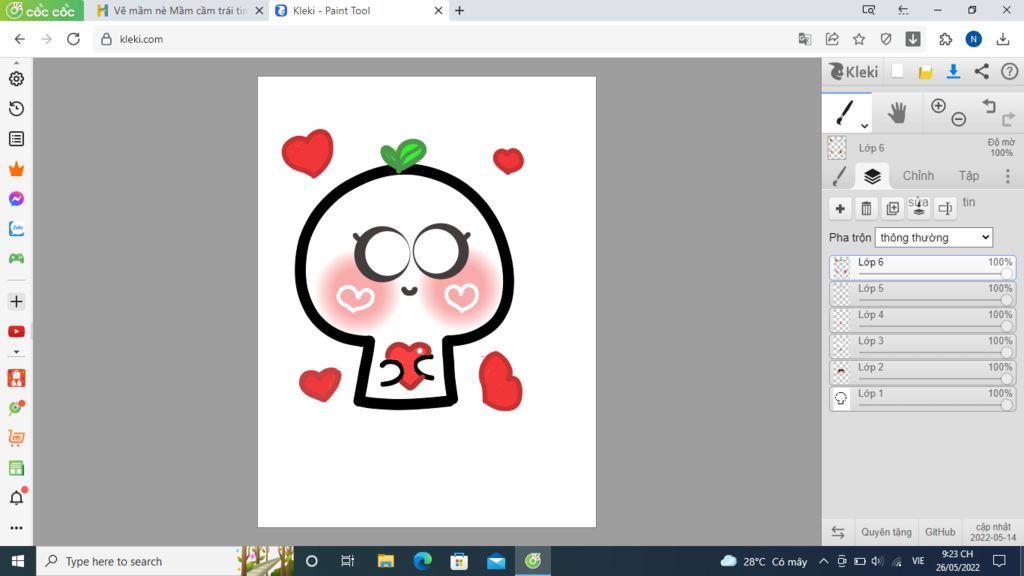Click the kleki.com address bar
This screenshot has width=1024, height=576.
tap(444, 39)
